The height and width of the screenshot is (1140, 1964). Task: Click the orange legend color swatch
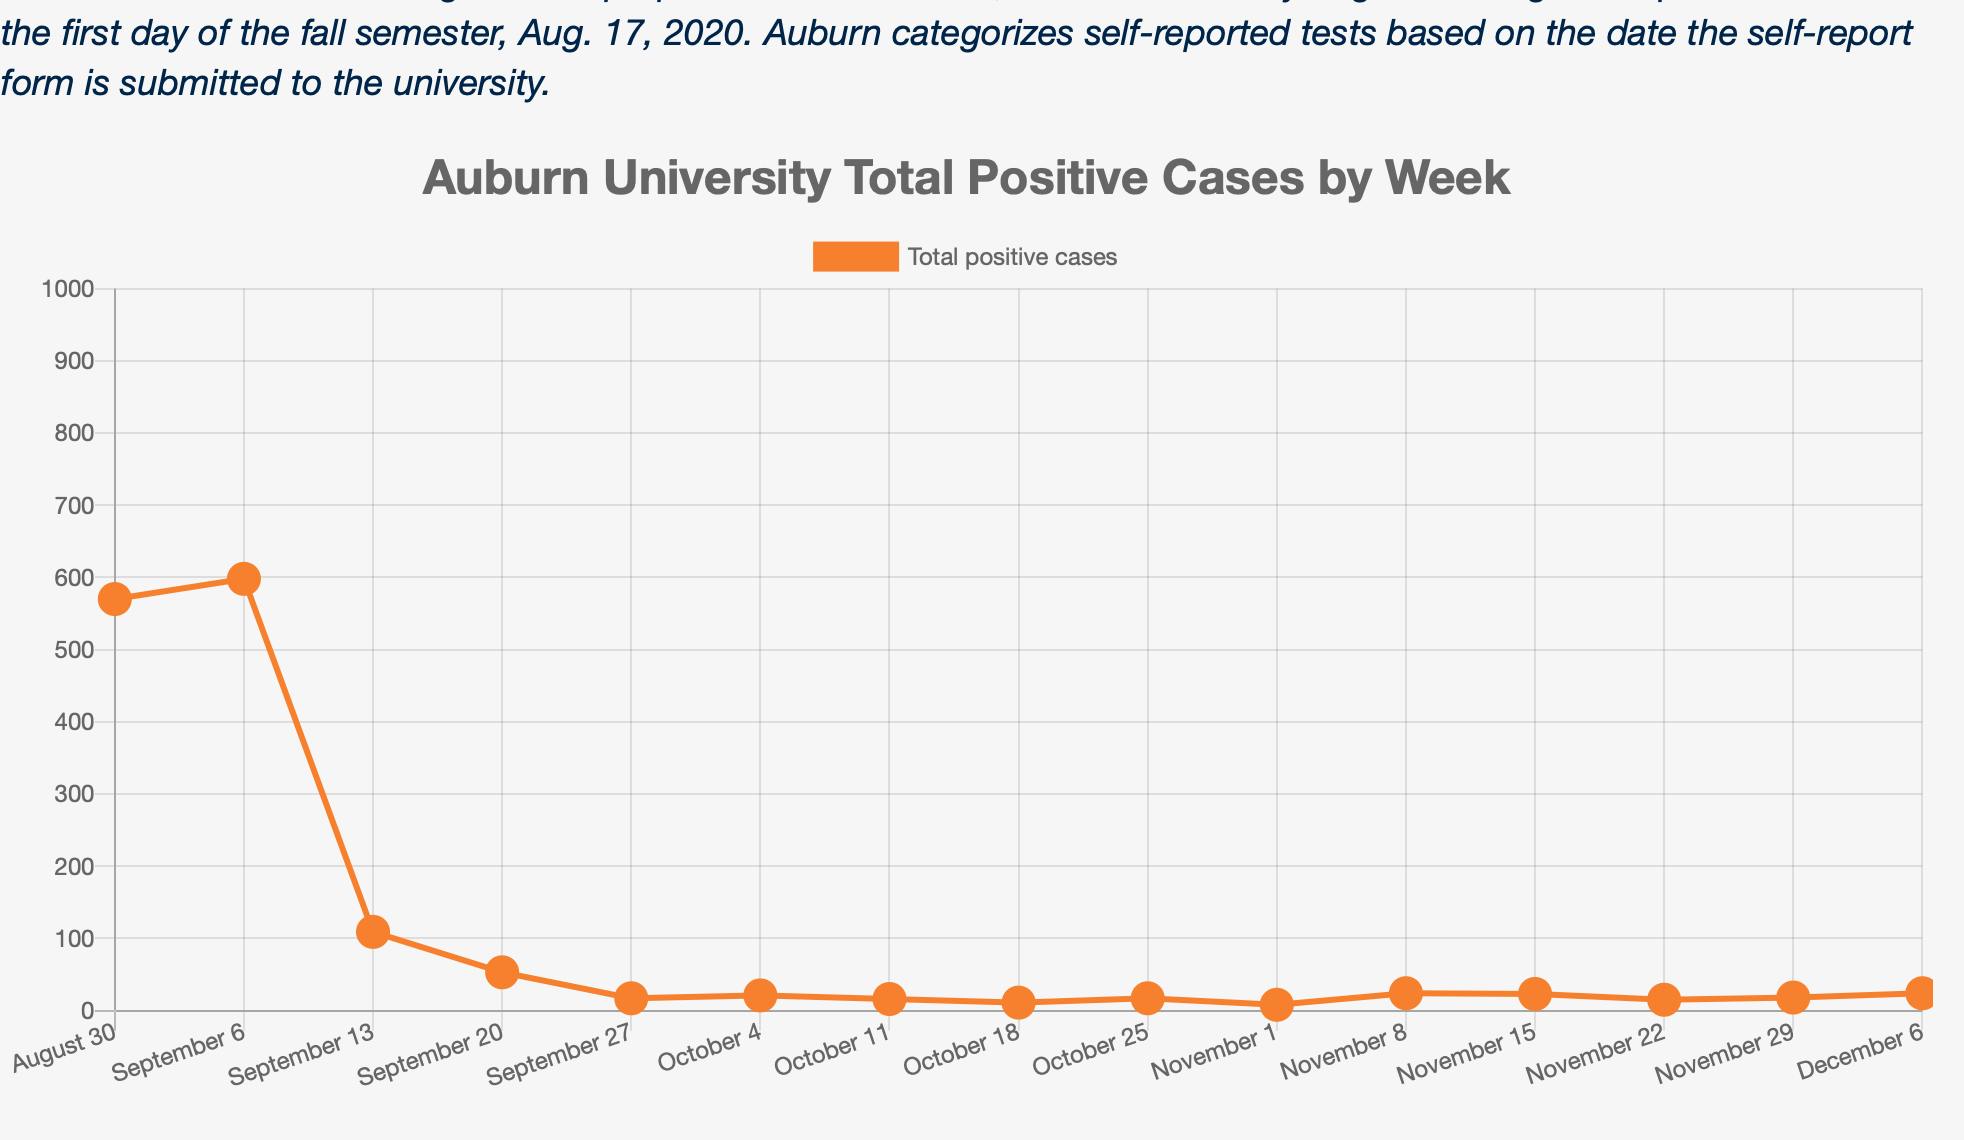(x=855, y=257)
